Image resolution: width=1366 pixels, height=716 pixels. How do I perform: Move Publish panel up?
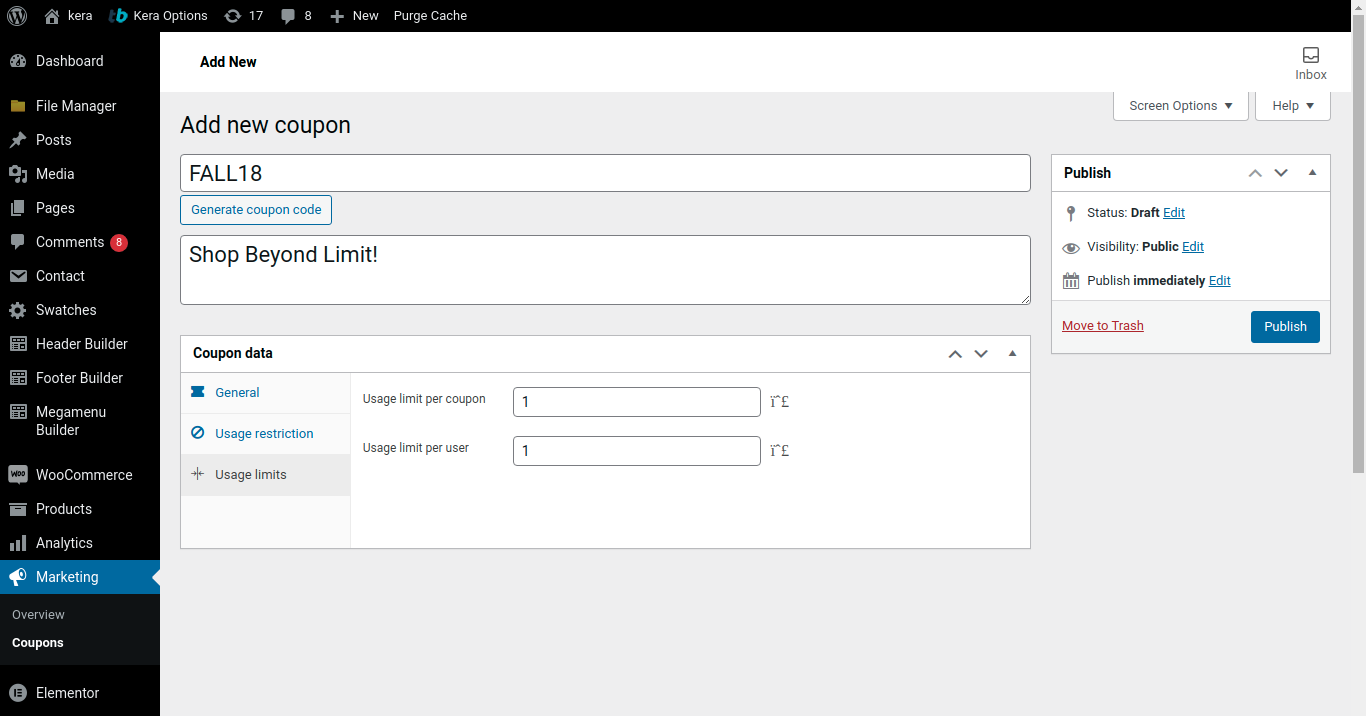pyautogui.click(x=1255, y=173)
